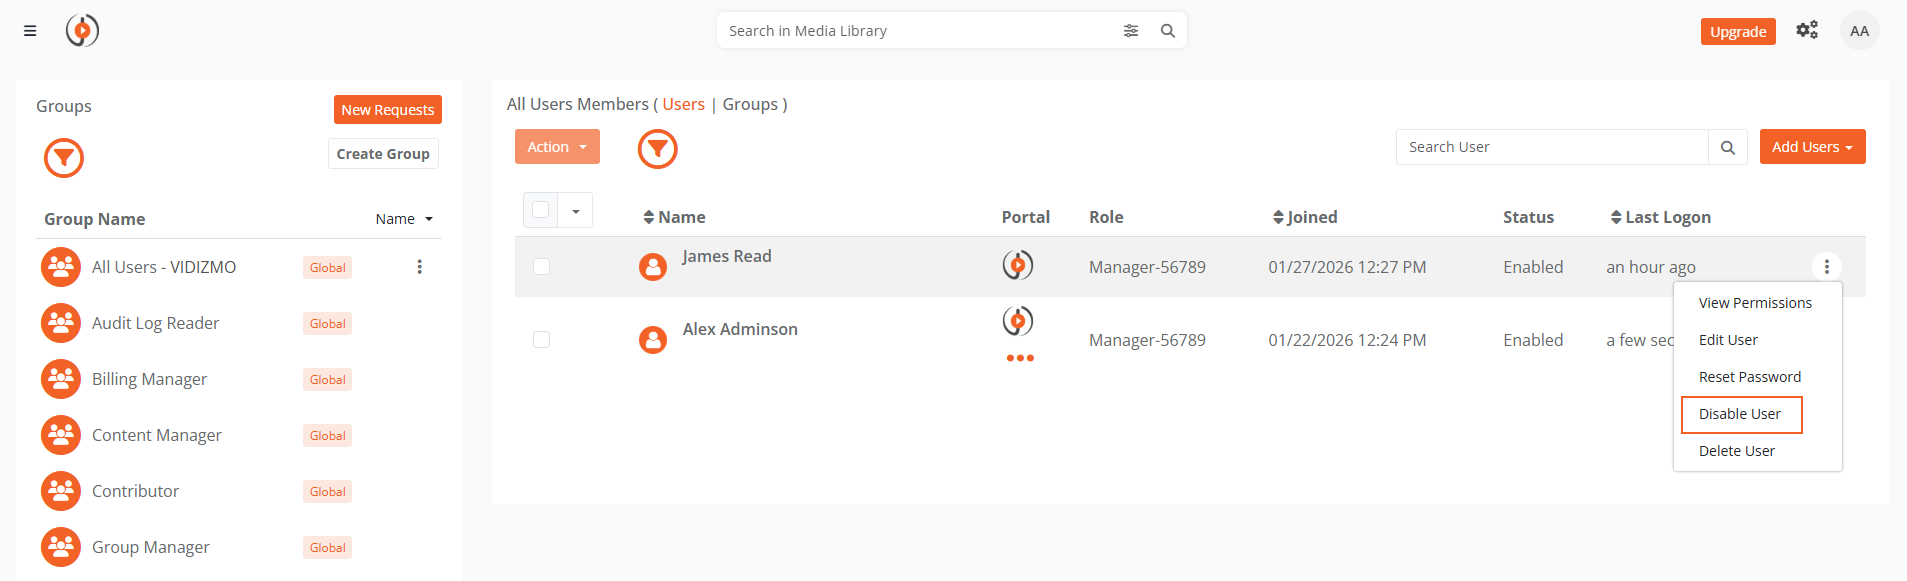
Task: Click the Audit Log Reader group icon
Action: coord(61,323)
